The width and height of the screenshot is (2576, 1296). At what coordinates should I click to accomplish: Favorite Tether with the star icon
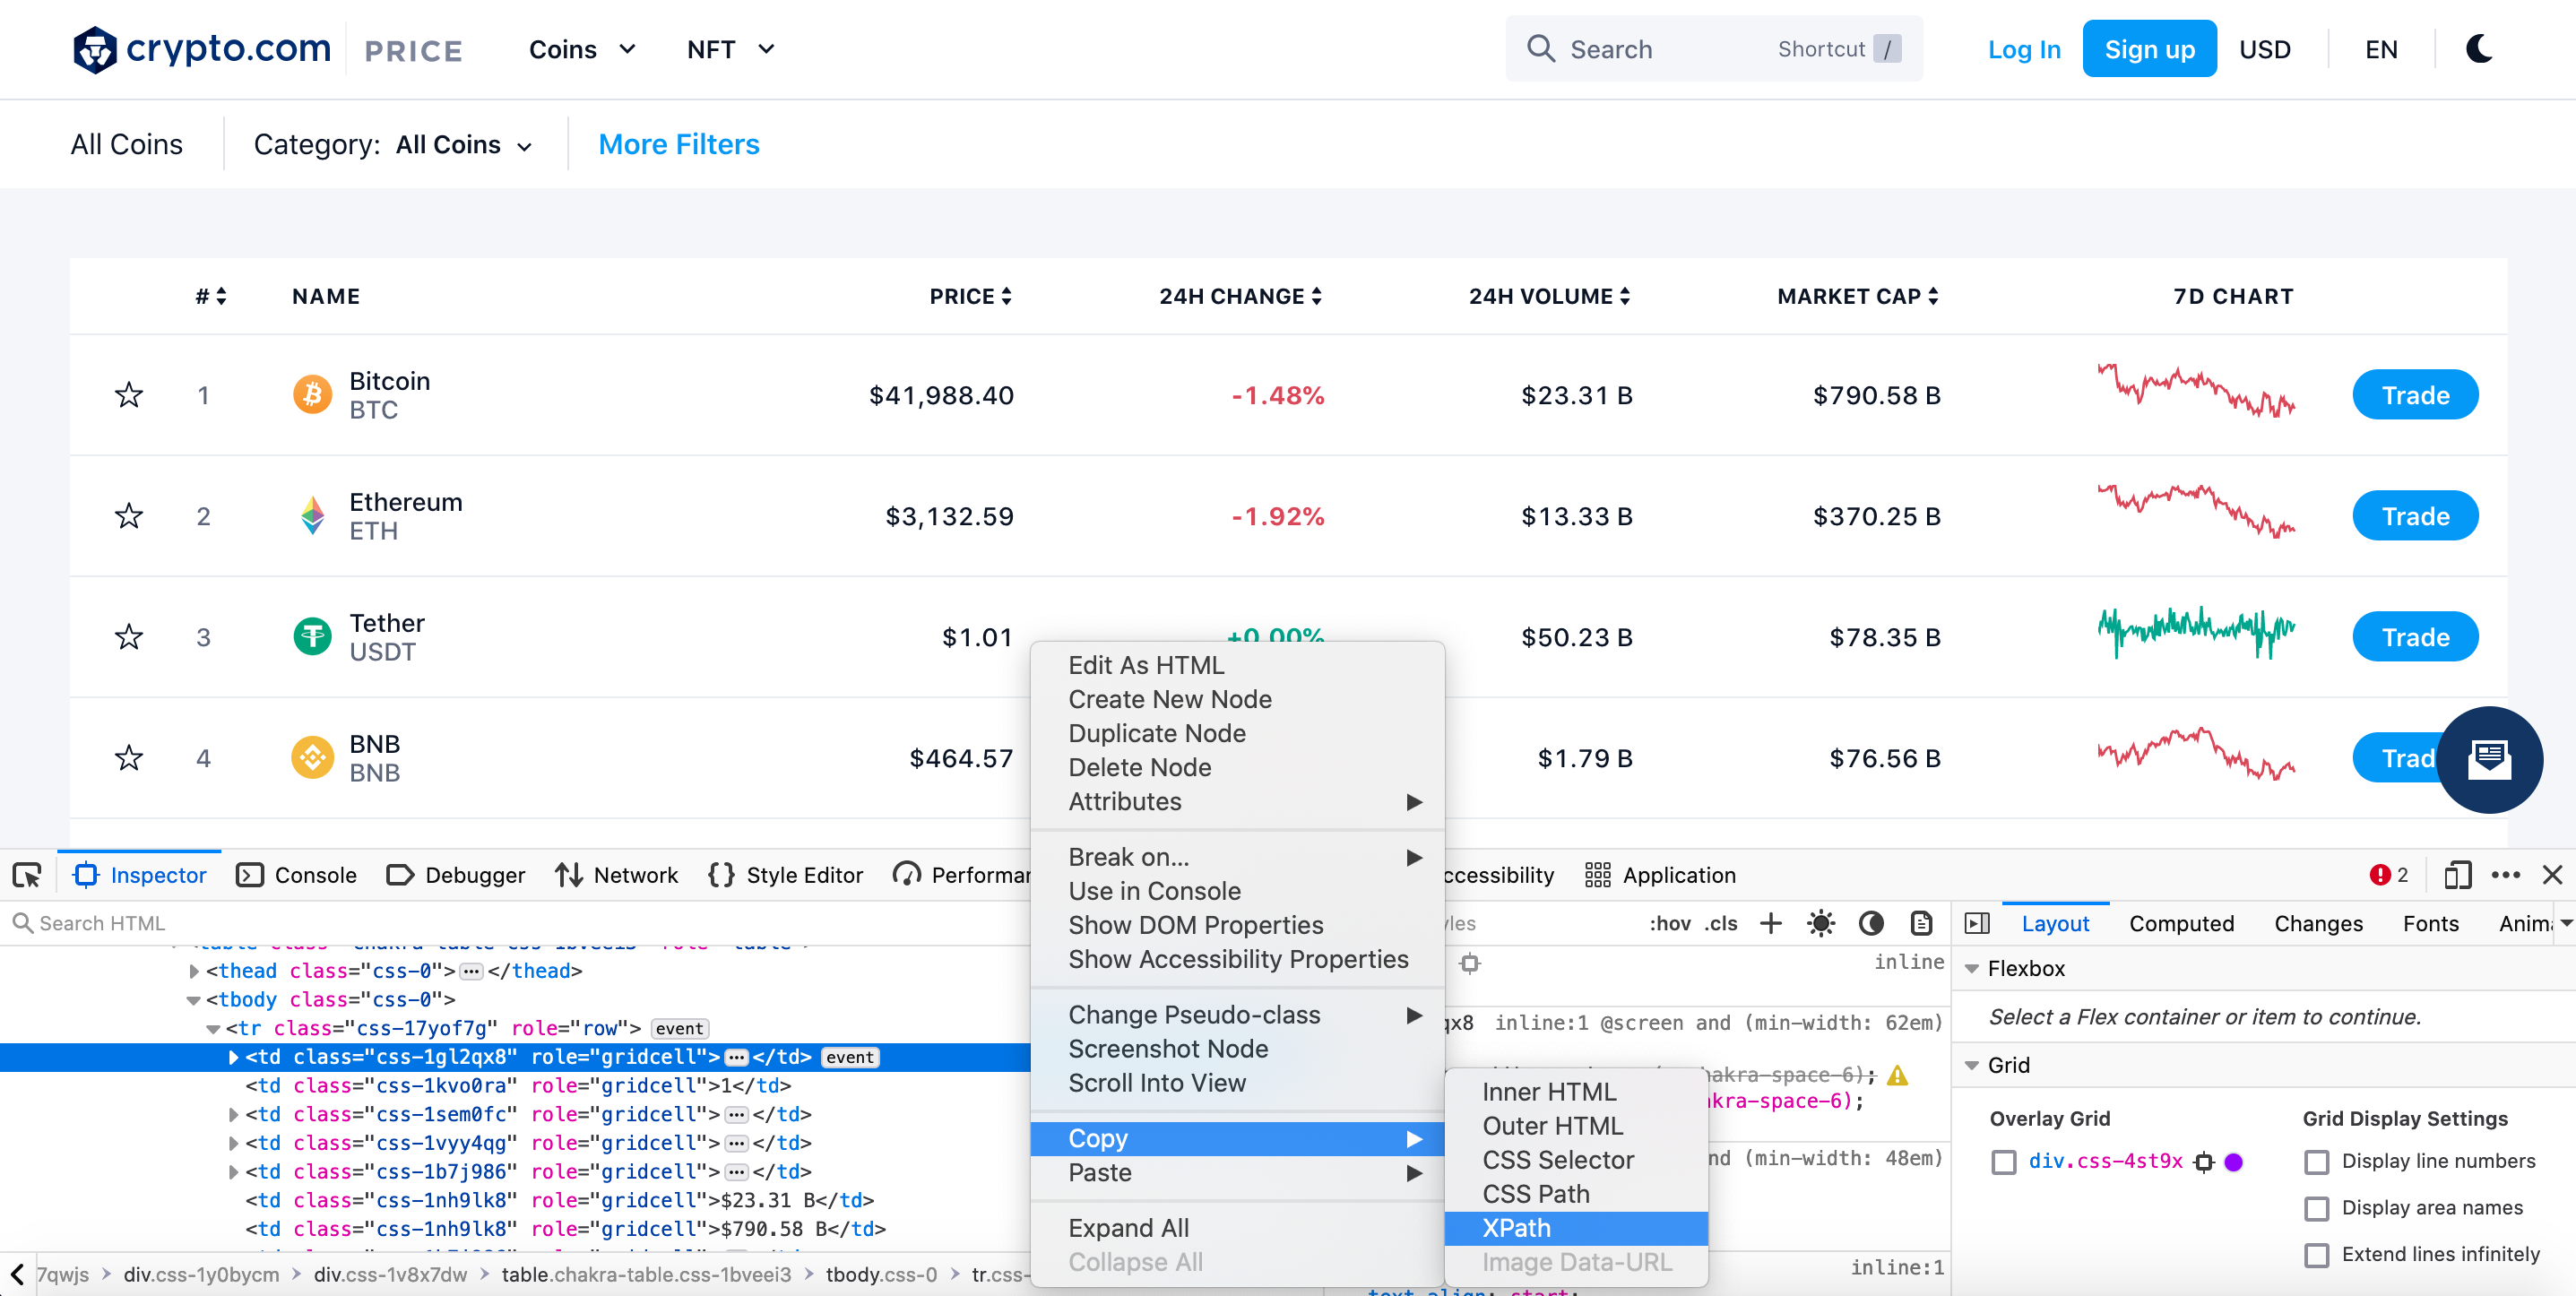pyautogui.click(x=129, y=637)
